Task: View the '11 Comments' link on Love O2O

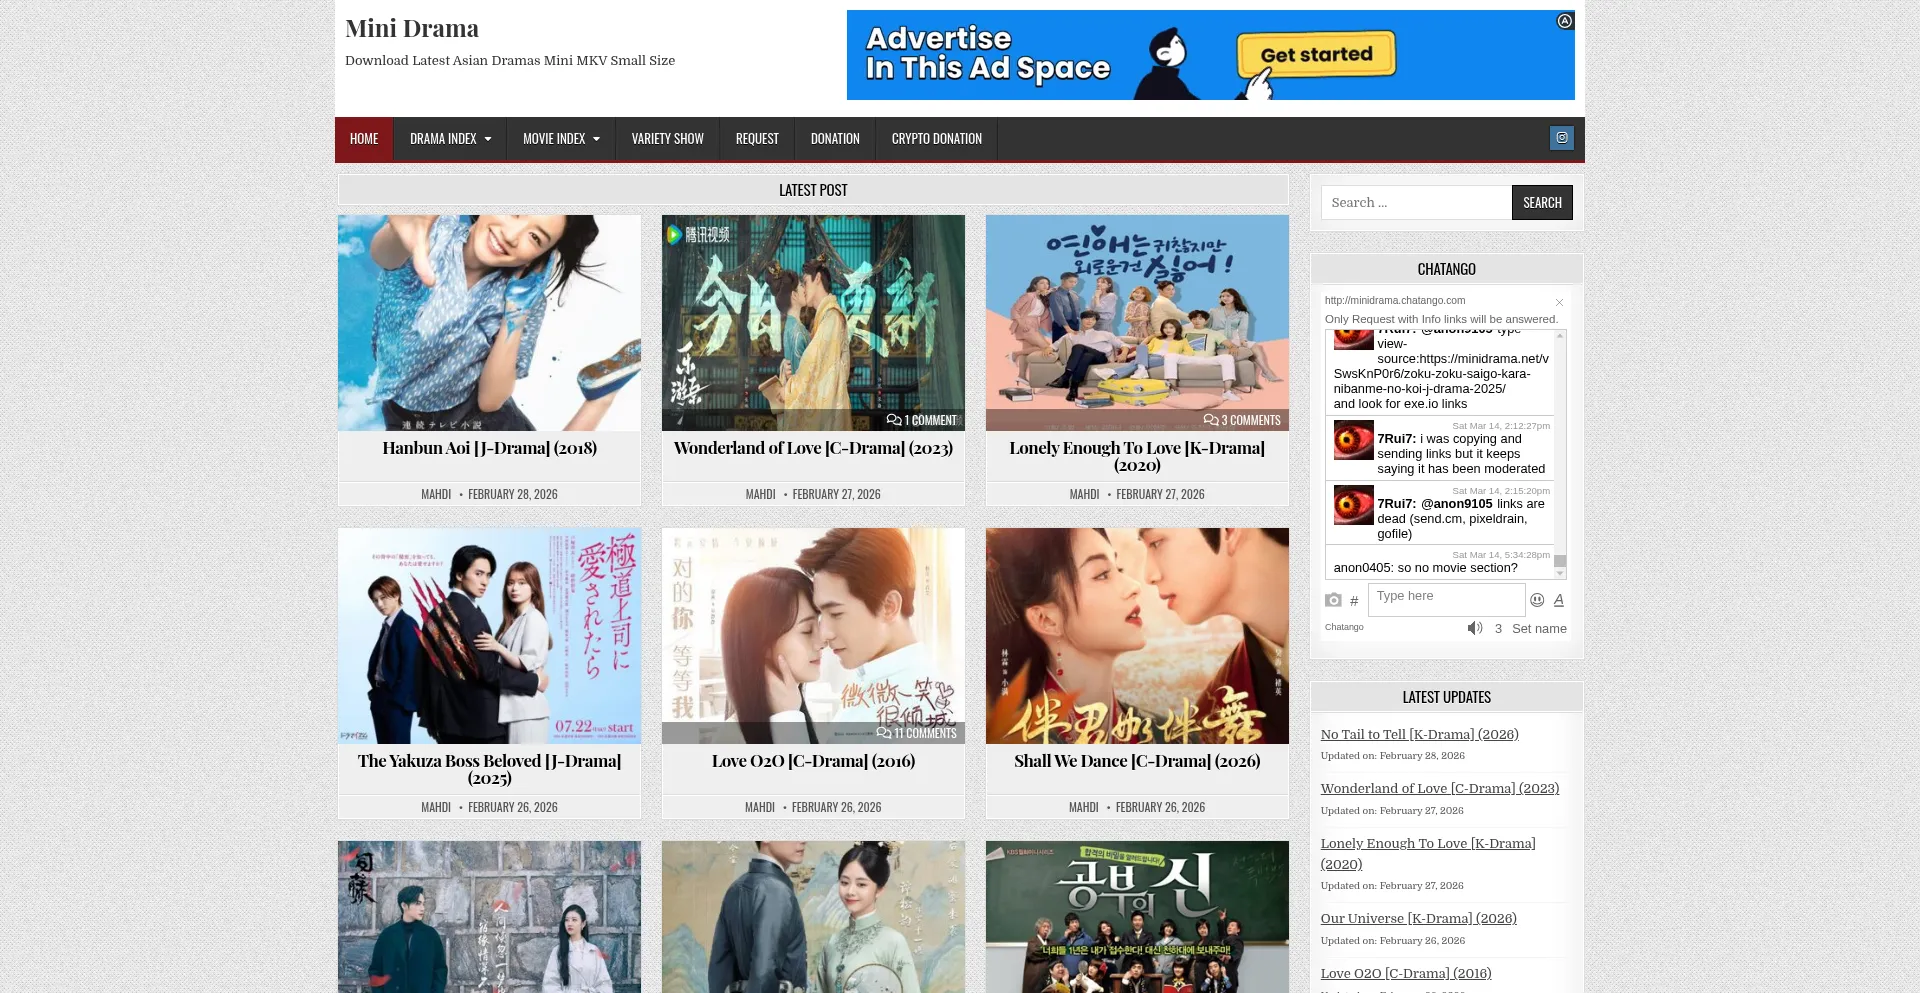Action: click(916, 733)
